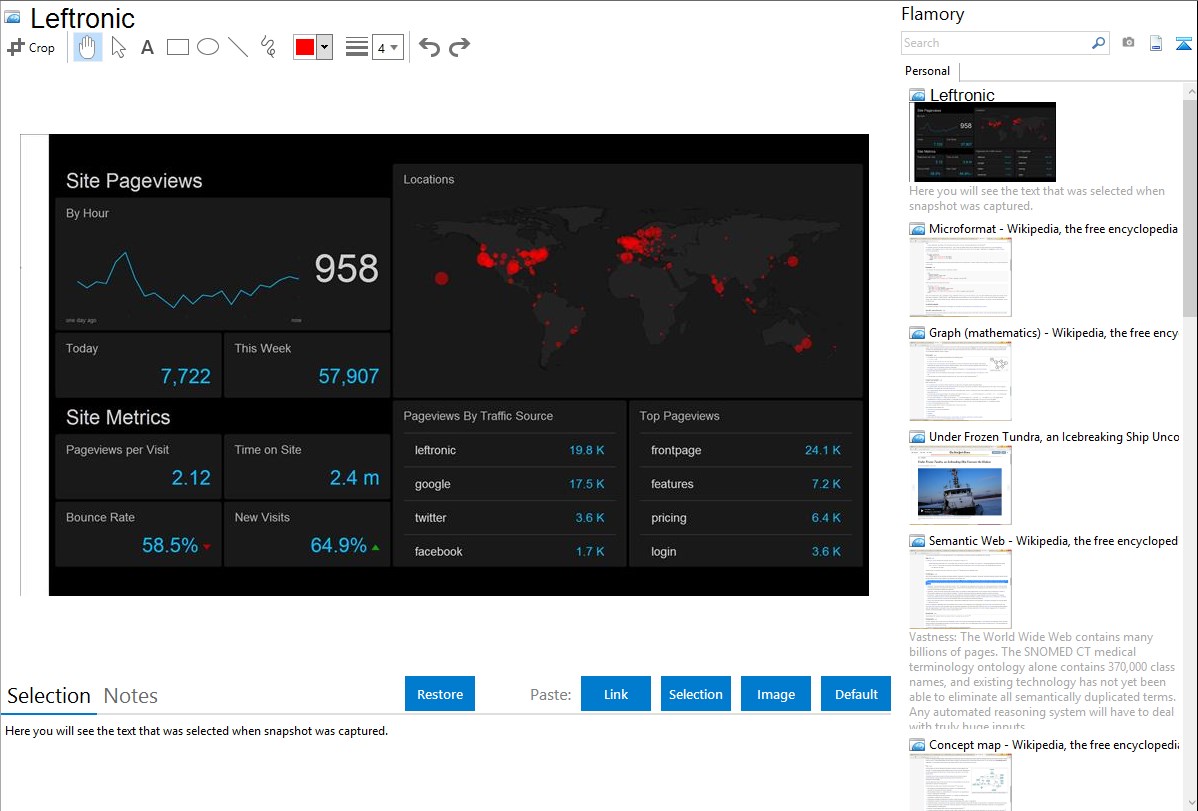1198x811 pixels.
Task: Click the leftronic traffic source row
Action: (510, 450)
